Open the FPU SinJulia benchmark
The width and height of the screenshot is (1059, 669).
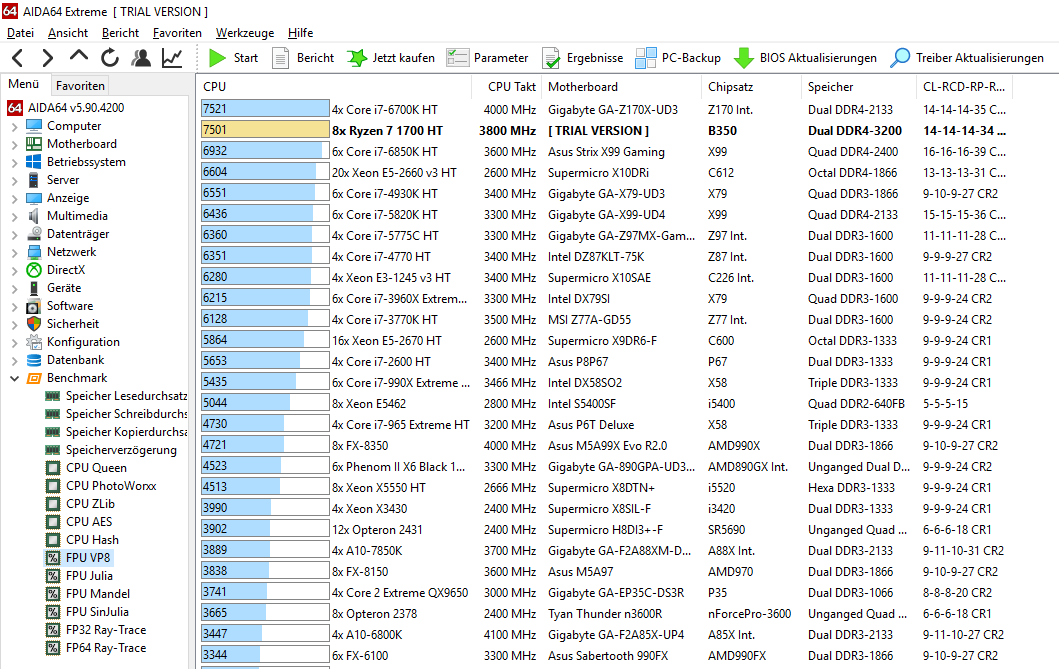pos(87,612)
